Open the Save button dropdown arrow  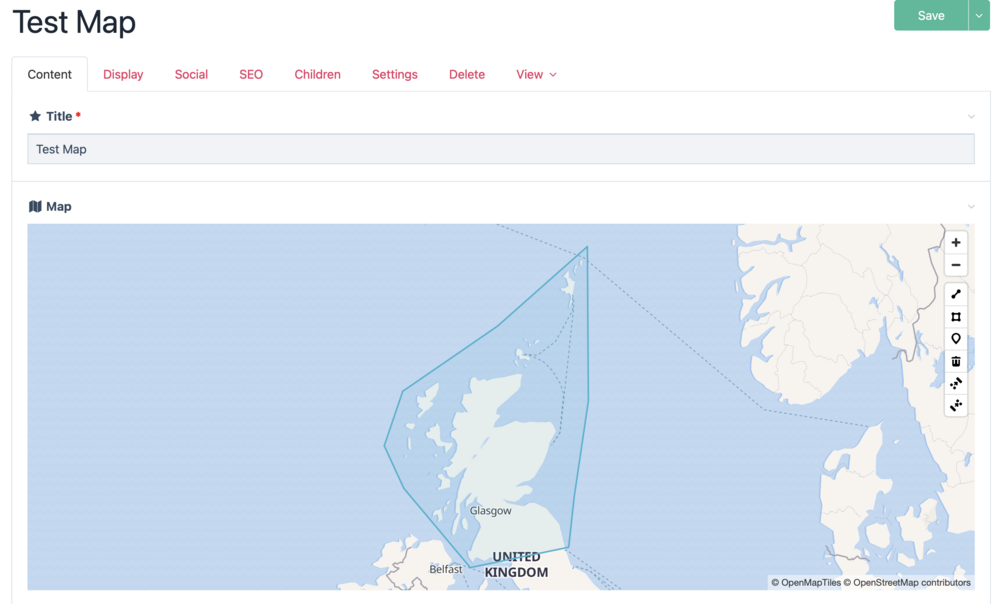[979, 15]
